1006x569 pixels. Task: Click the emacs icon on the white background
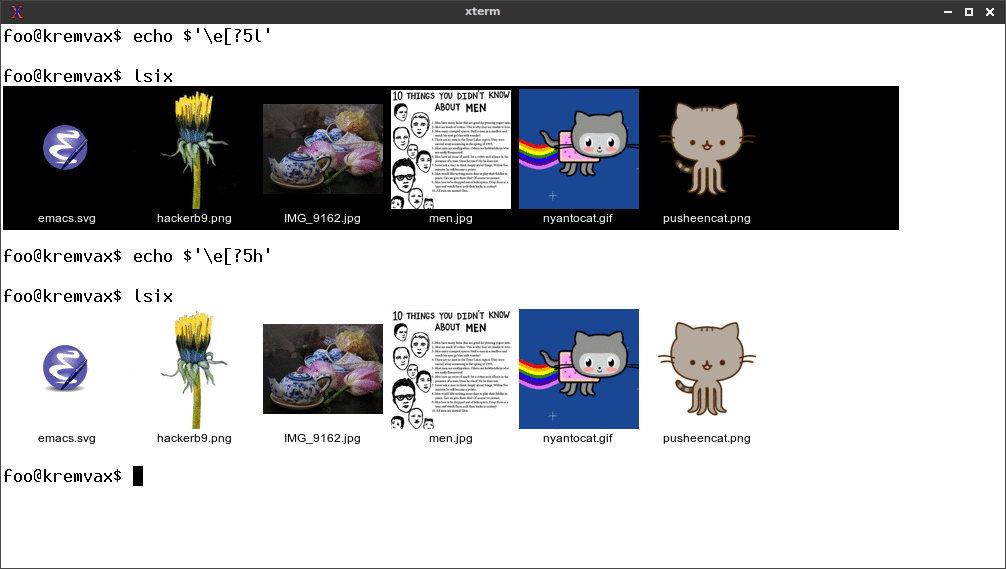(65, 368)
